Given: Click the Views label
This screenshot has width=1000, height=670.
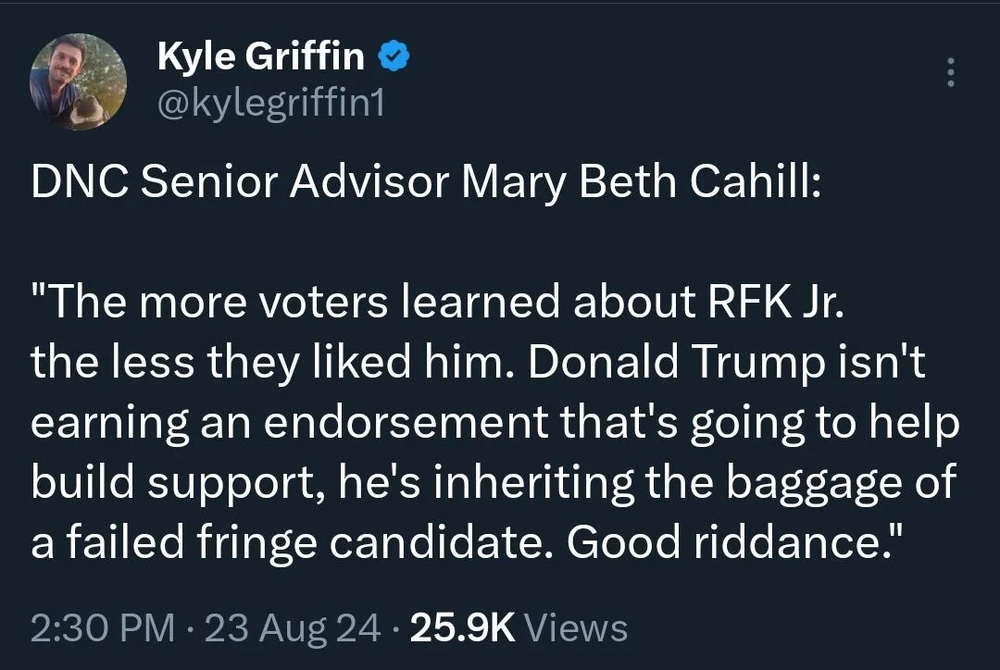Looking at the screenshot, I should (x=577, y=628).
